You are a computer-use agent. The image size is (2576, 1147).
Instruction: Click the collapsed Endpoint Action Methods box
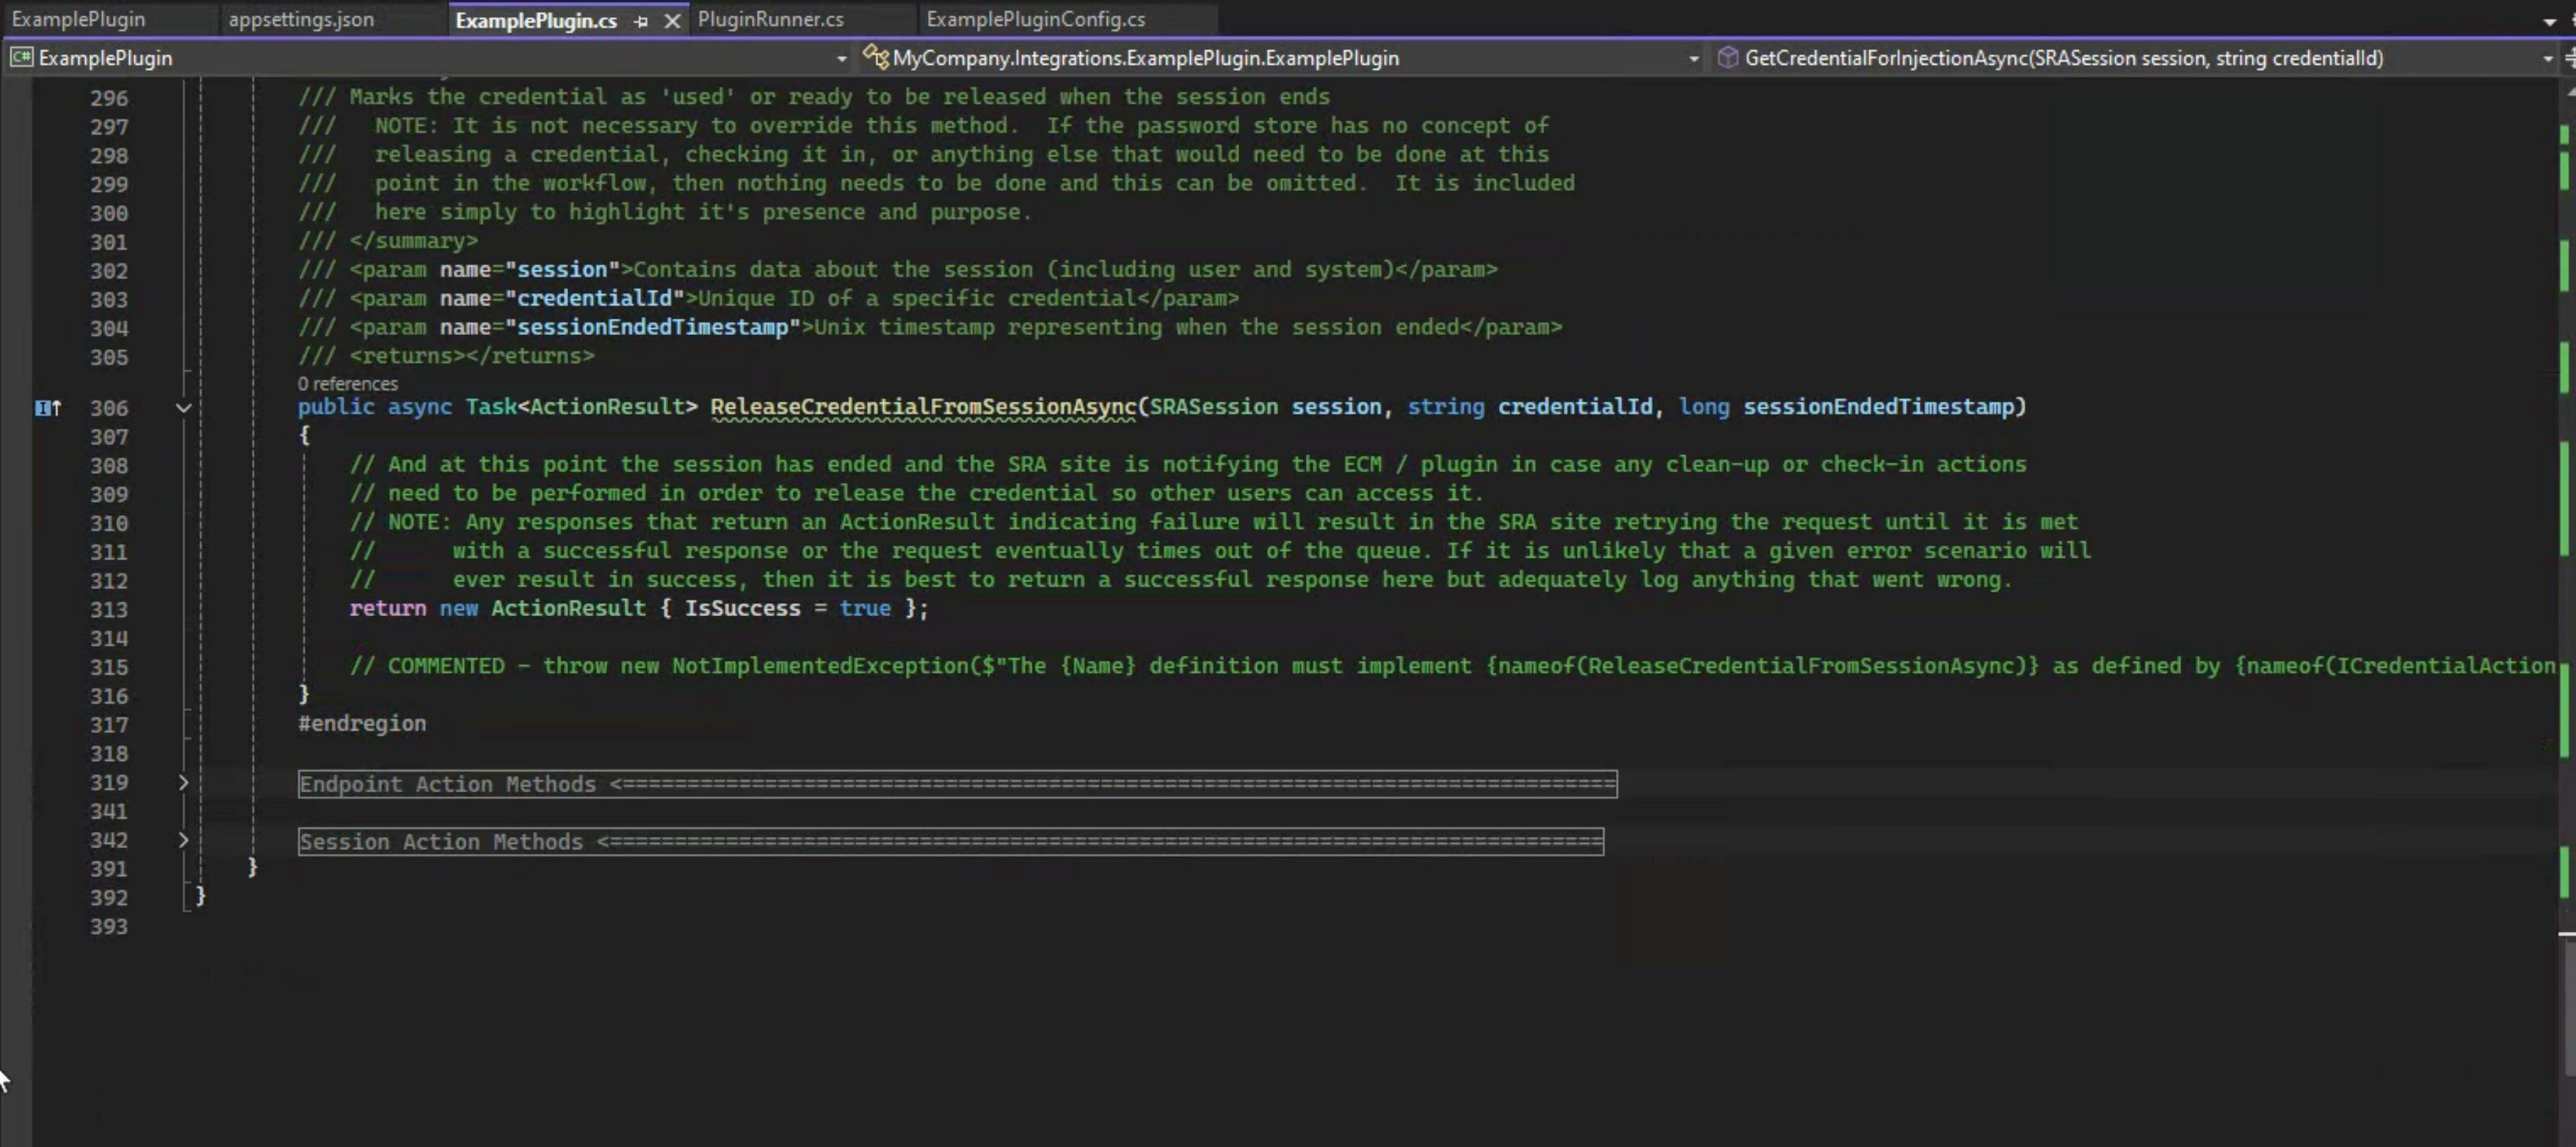click(957, 784)
